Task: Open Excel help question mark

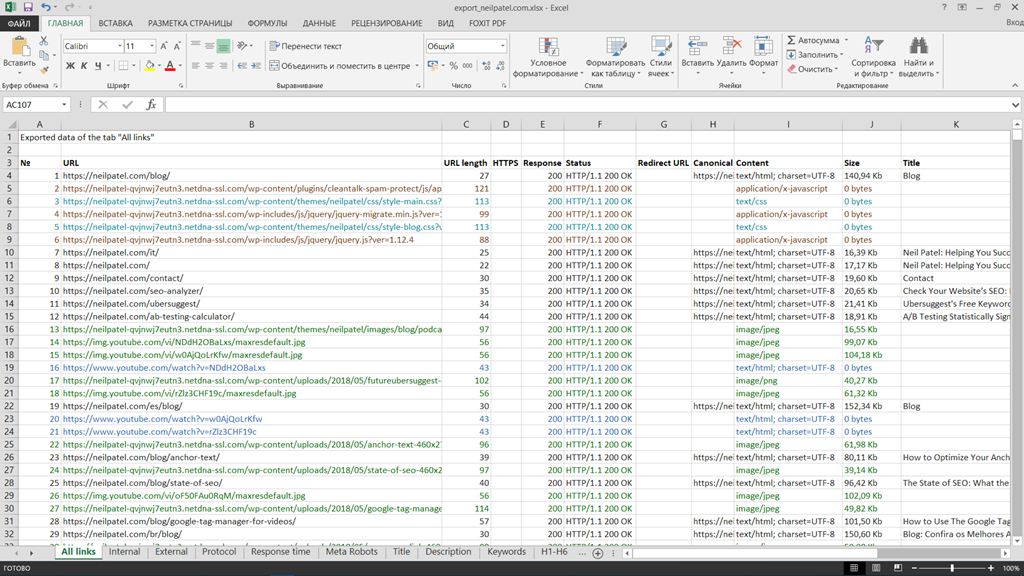Action: (944, 7)
